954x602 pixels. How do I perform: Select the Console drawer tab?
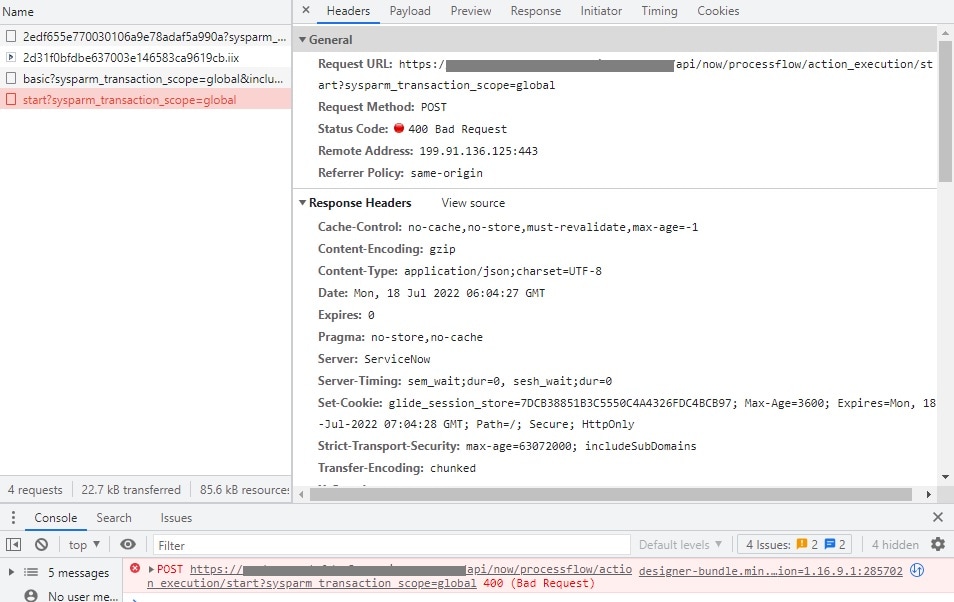click(x=55, y=518)
